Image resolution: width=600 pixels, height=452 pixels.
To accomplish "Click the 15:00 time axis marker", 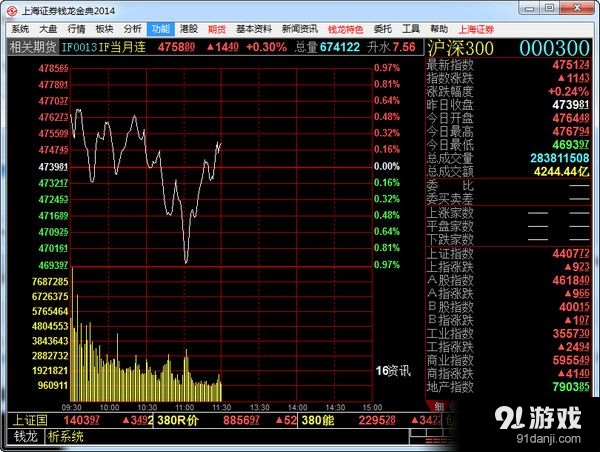I will pyautogui.click(x=372, y=407).
